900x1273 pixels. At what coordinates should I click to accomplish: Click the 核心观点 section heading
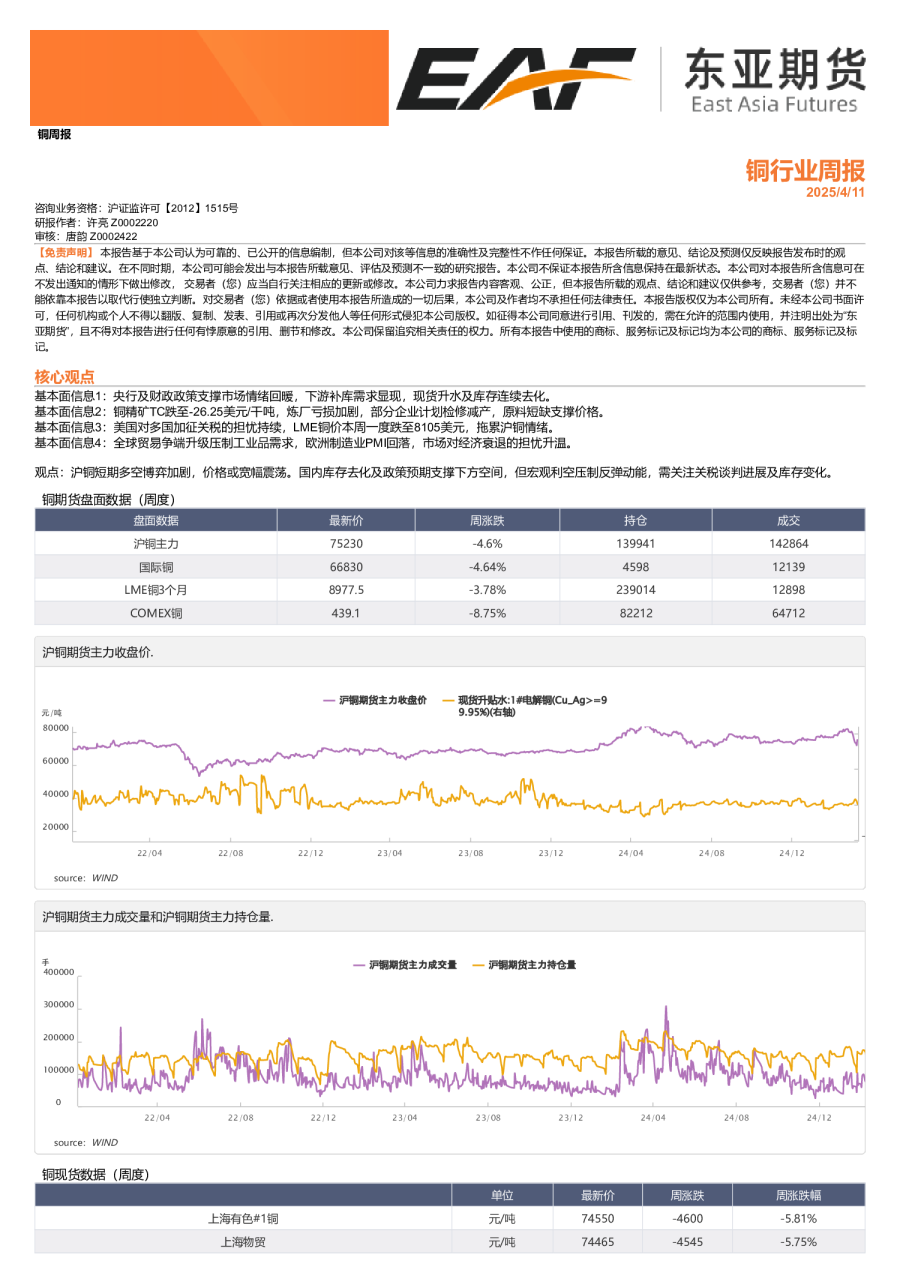tap(64, 377)
